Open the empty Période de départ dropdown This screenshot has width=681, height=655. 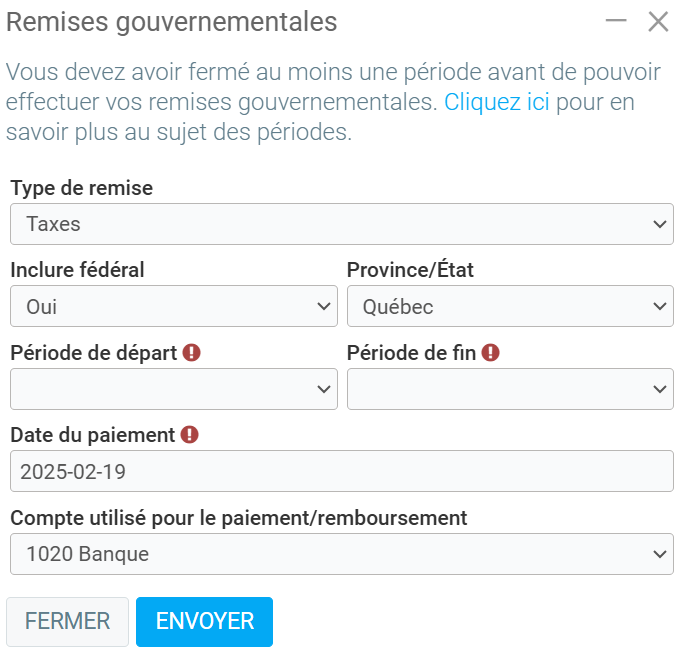click(x=174, y=388)
